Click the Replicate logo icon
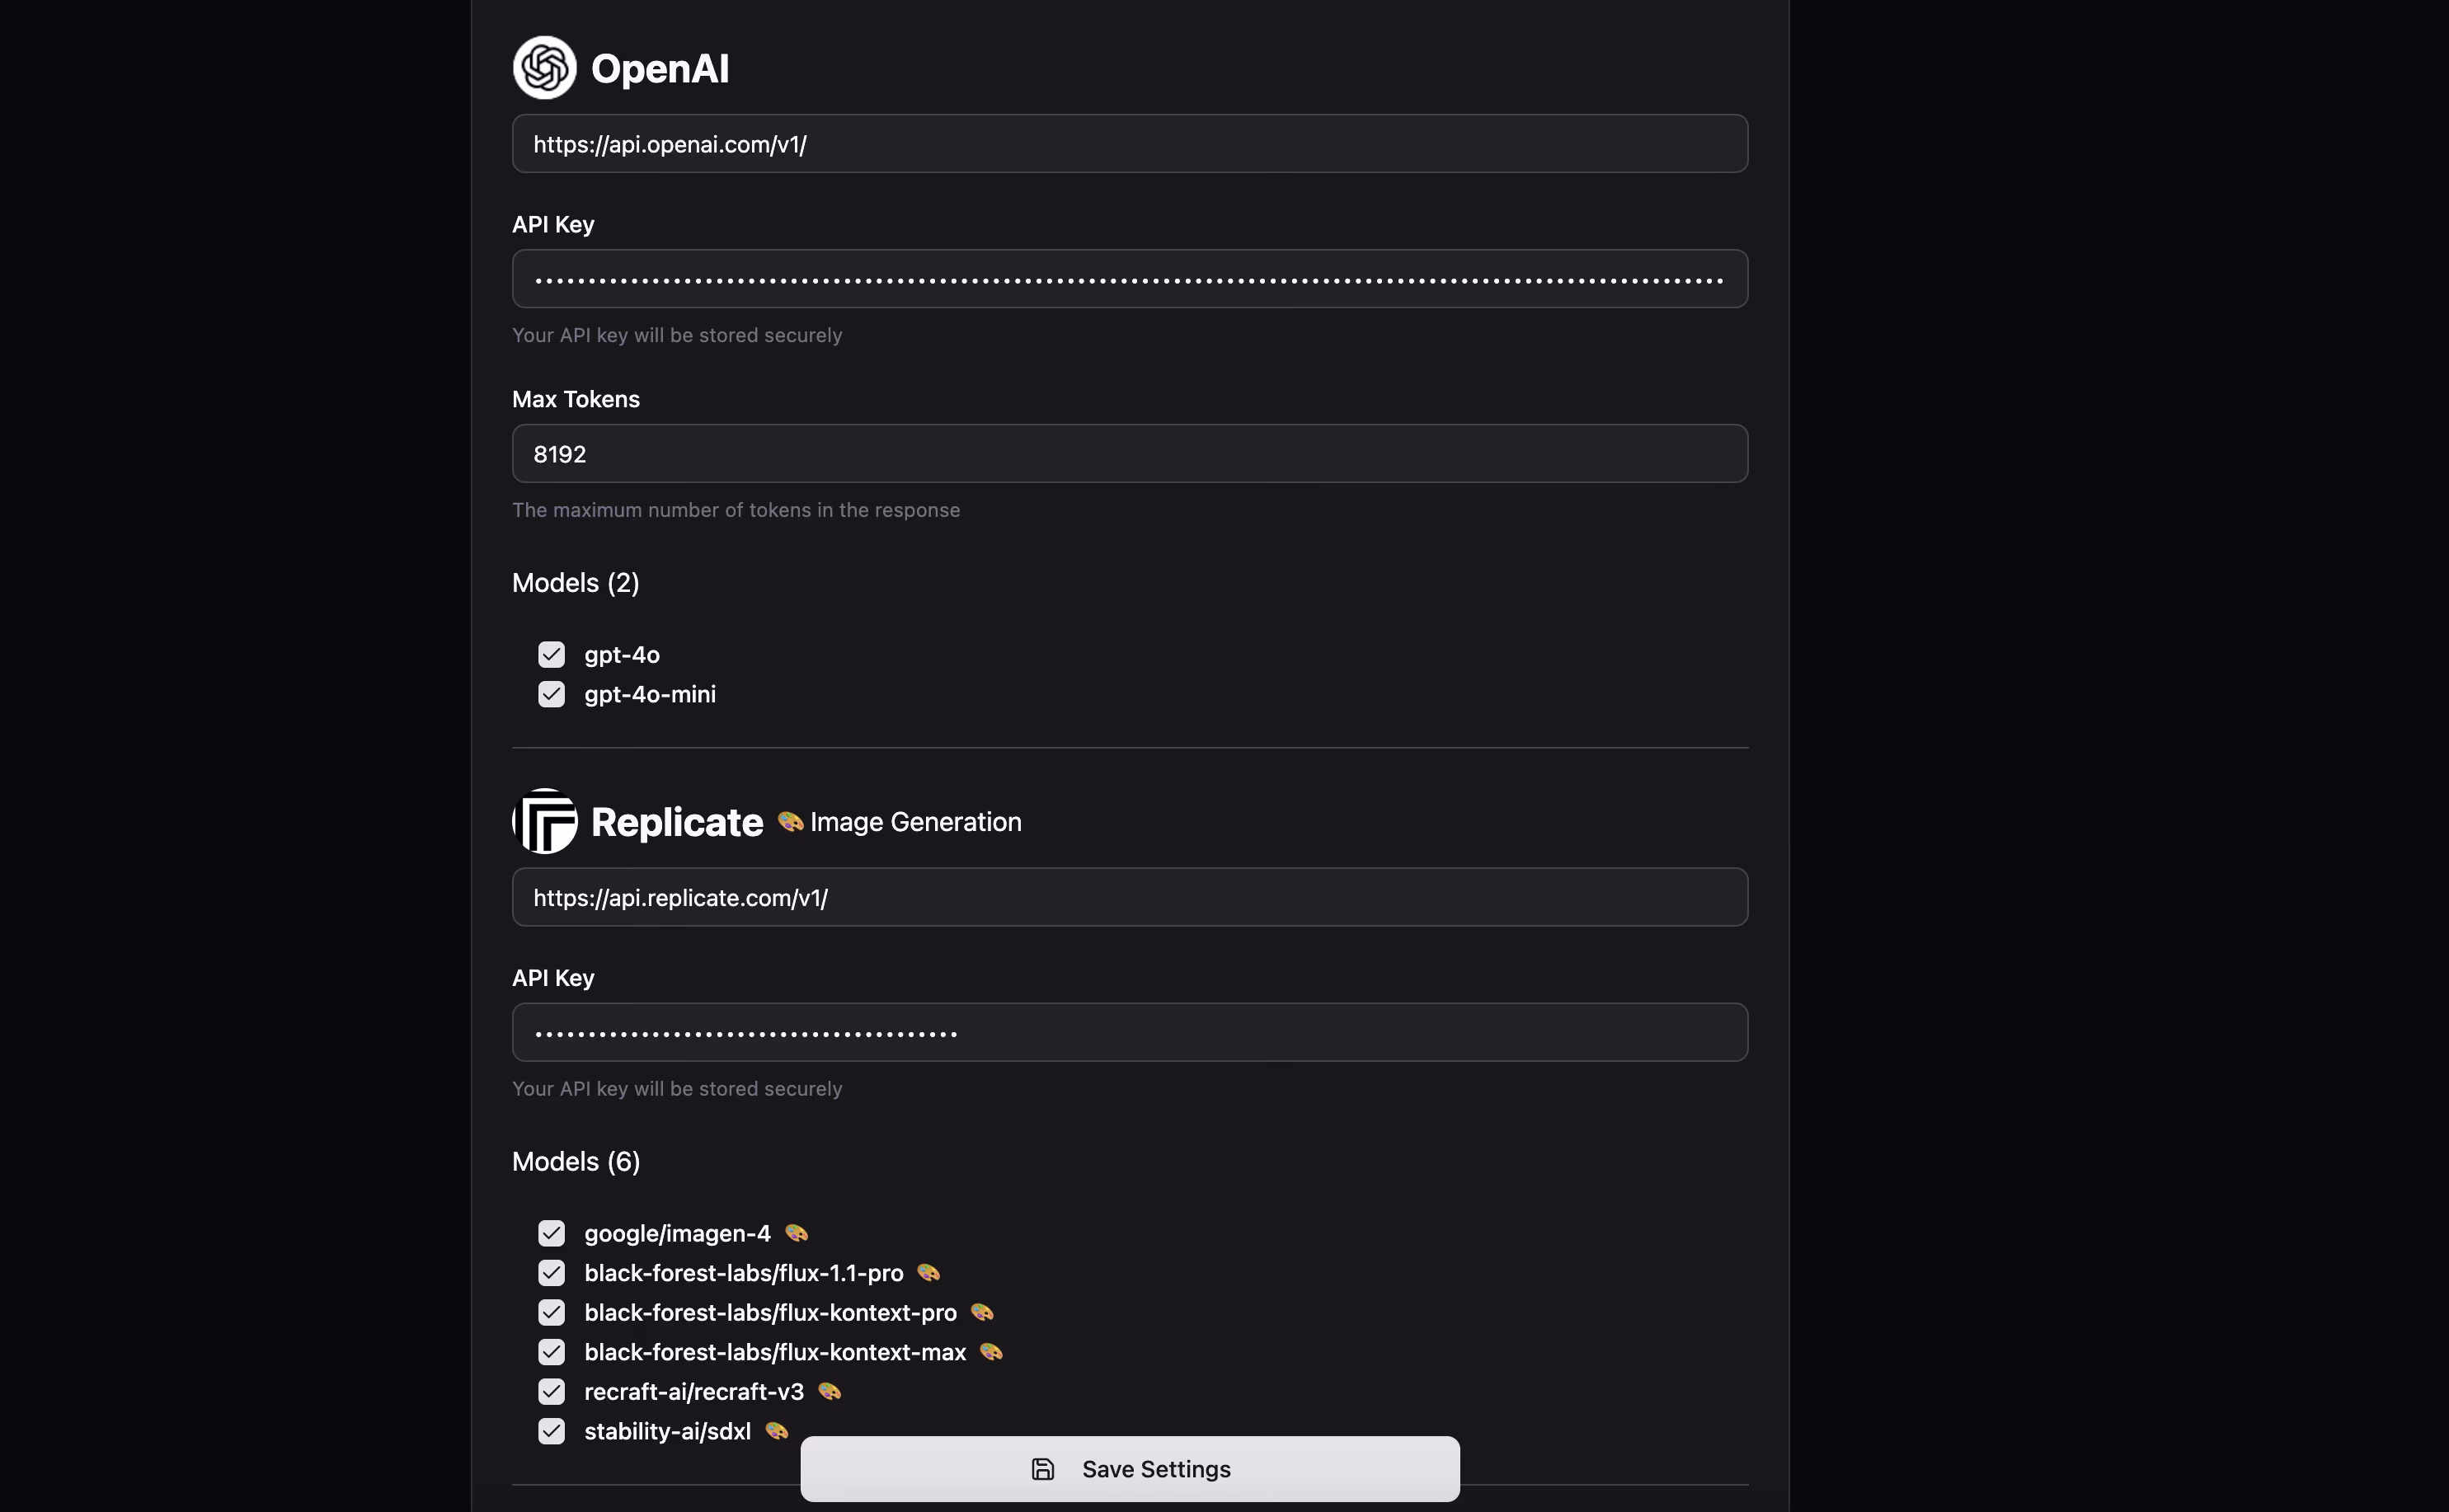2449x1512 pixels. pos(544,821)
